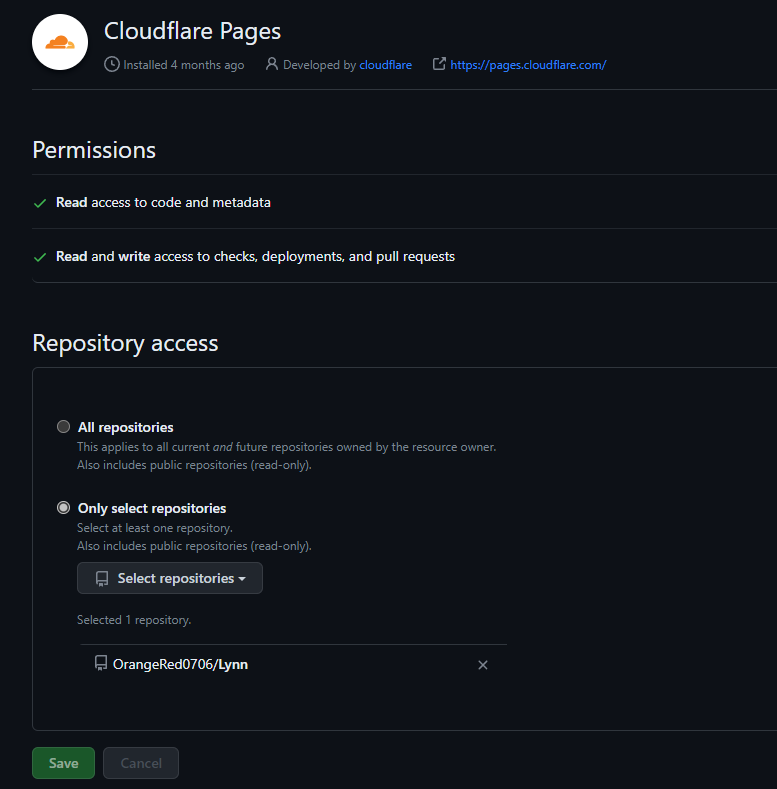Click the repository icon beside OrangeRed0706/Lynn

coord(100,664)
